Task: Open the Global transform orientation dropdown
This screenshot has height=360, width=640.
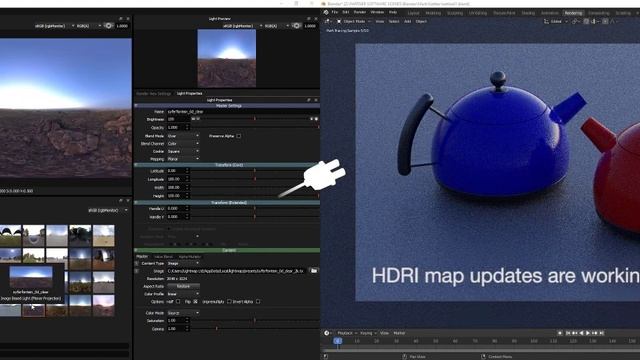Action: click(556, 21)
